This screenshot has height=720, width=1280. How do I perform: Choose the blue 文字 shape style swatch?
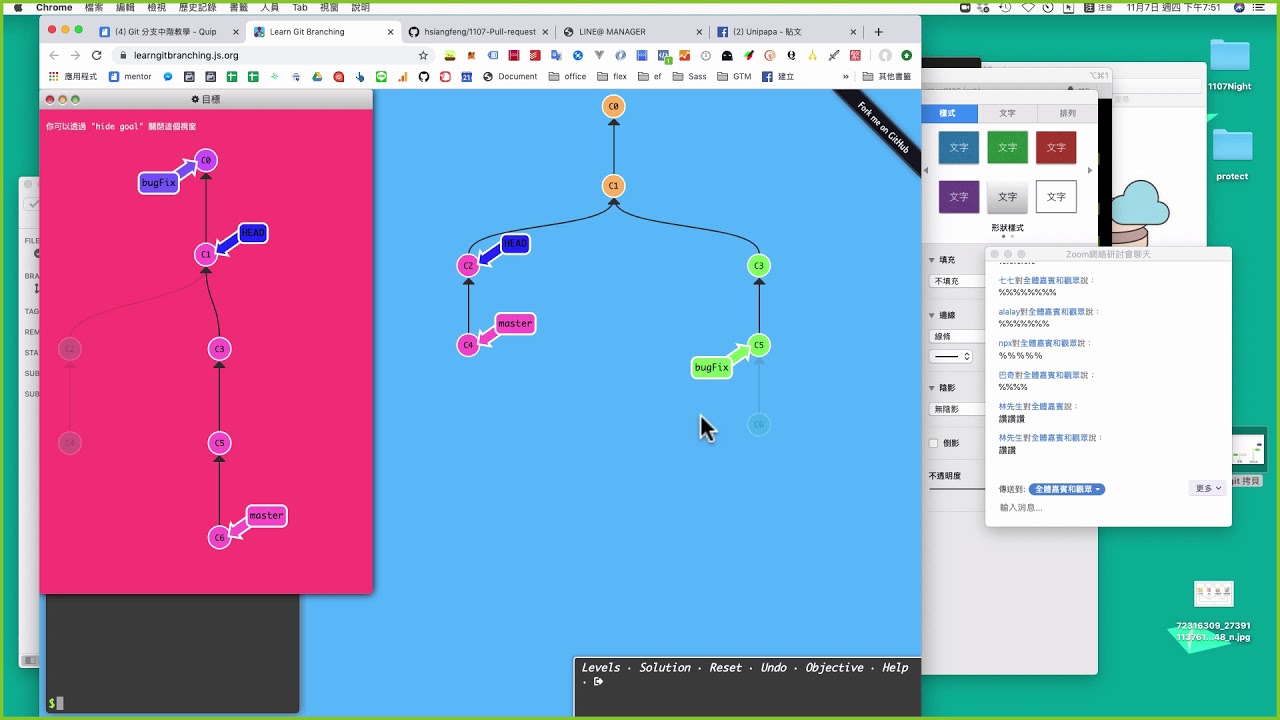pyautogui.click(x=959, y=148)
